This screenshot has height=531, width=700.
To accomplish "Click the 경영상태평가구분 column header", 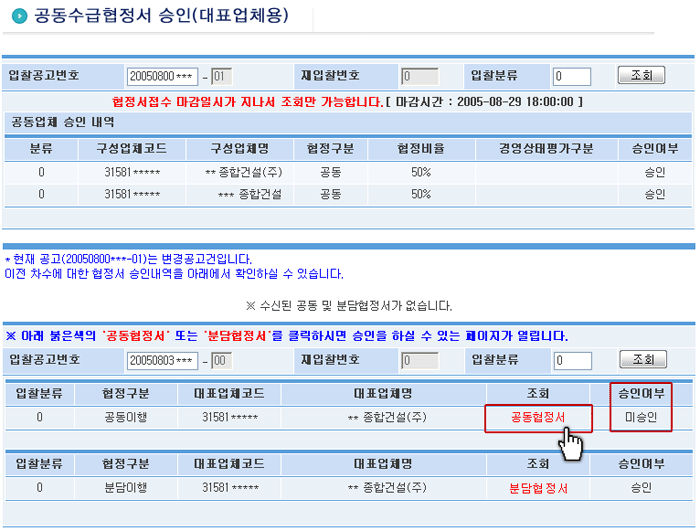I will [546, 149].
